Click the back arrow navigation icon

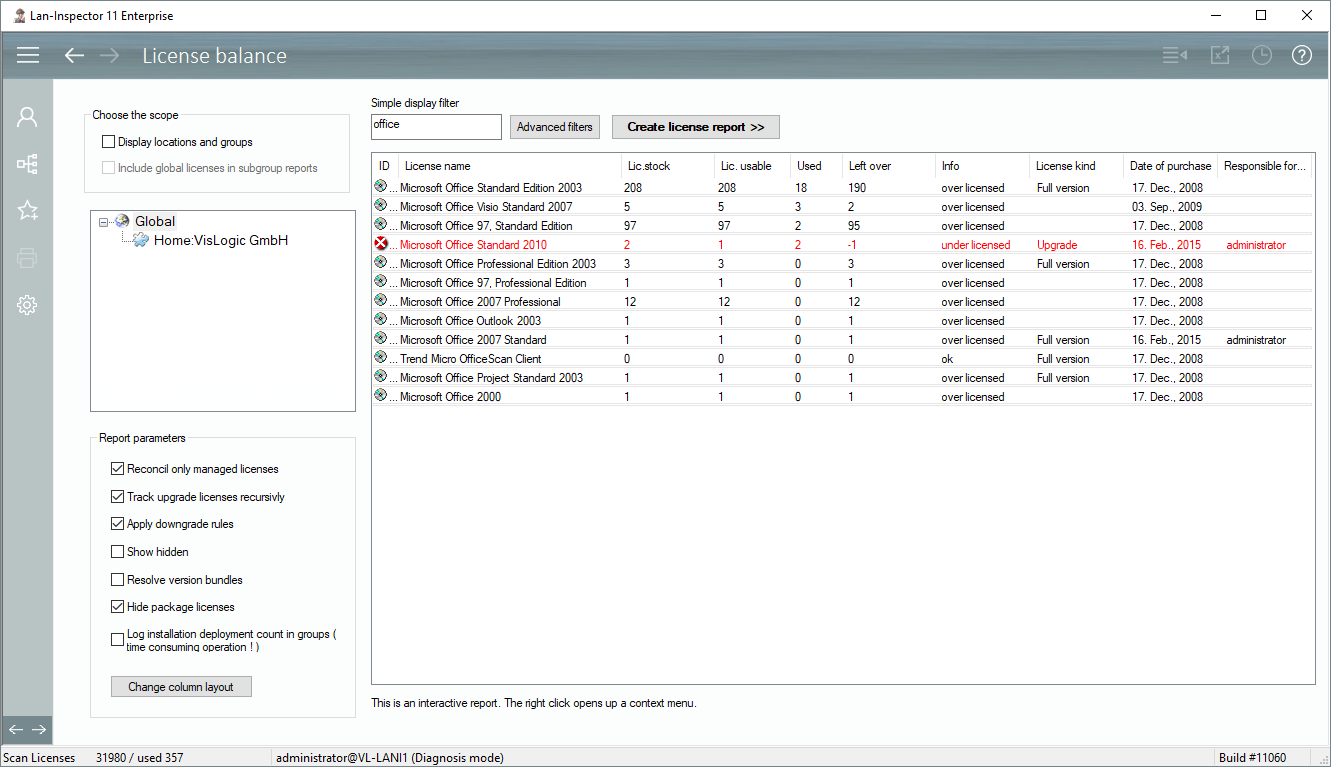[x=74, y=55]
